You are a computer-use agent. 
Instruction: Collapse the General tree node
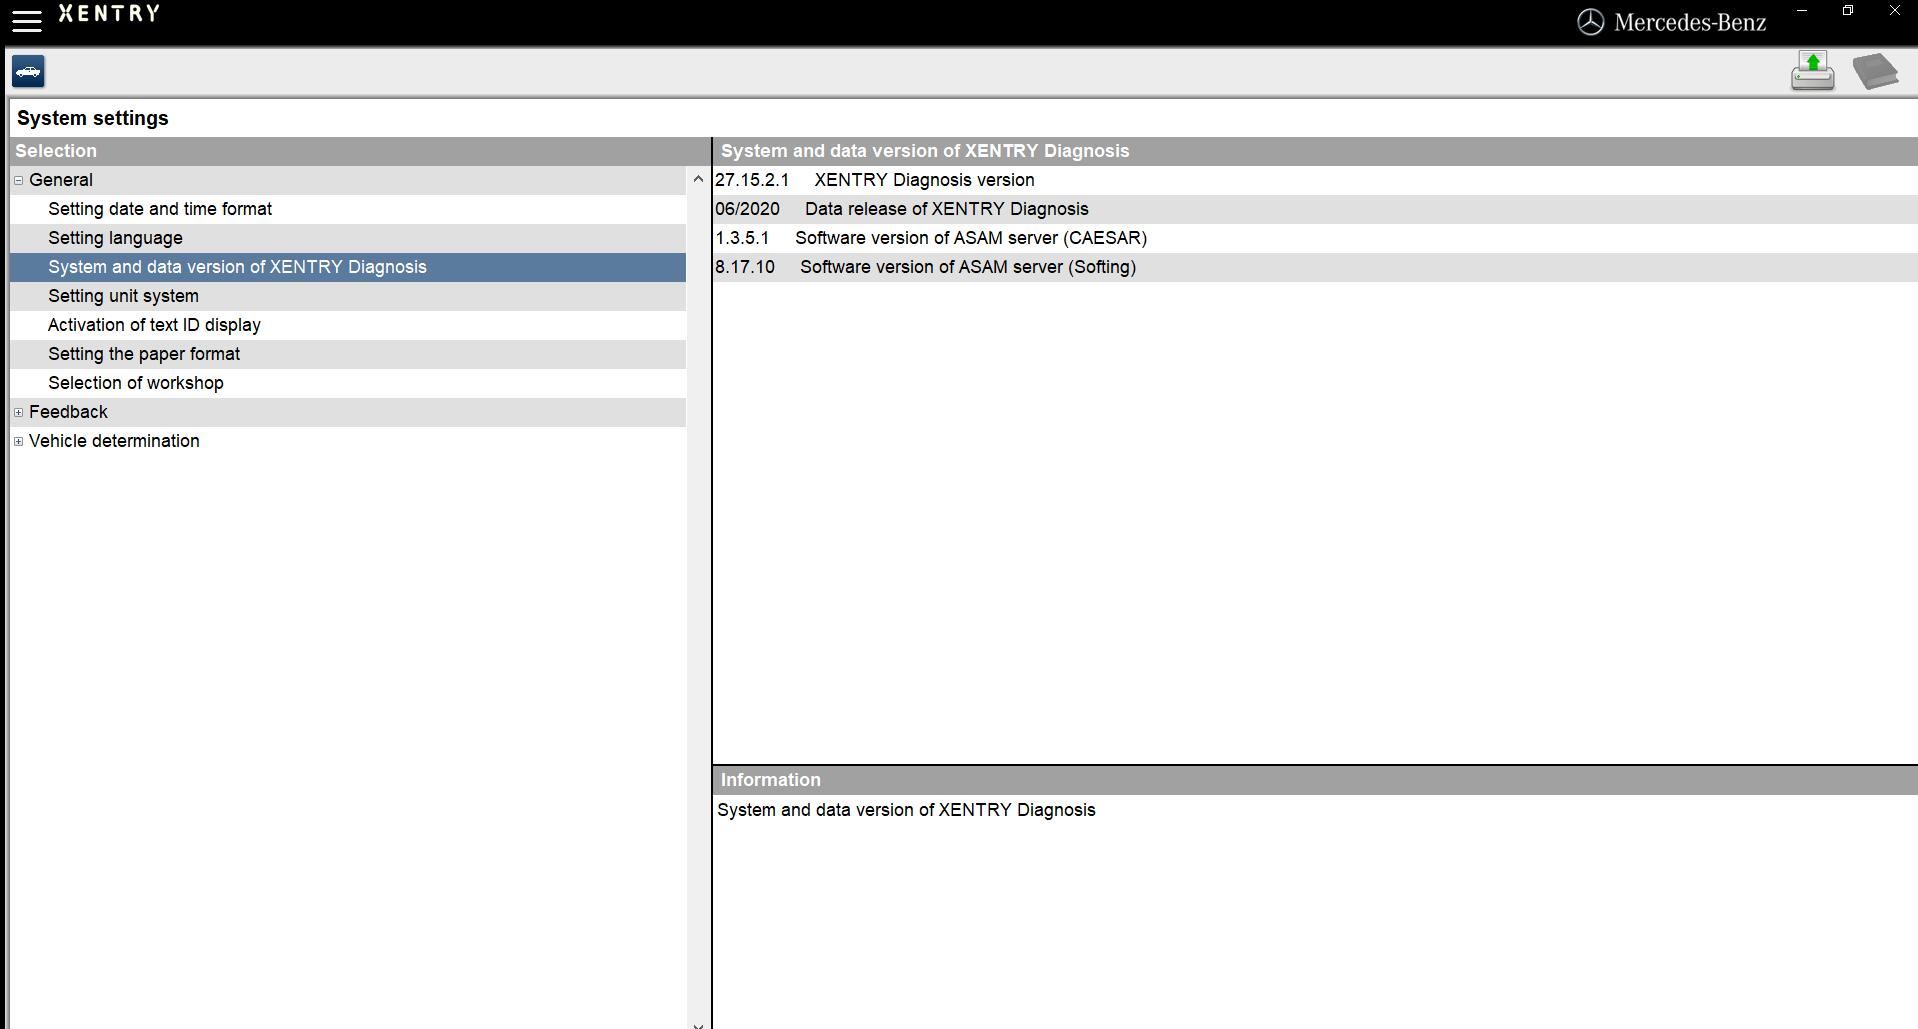(18, 180)
